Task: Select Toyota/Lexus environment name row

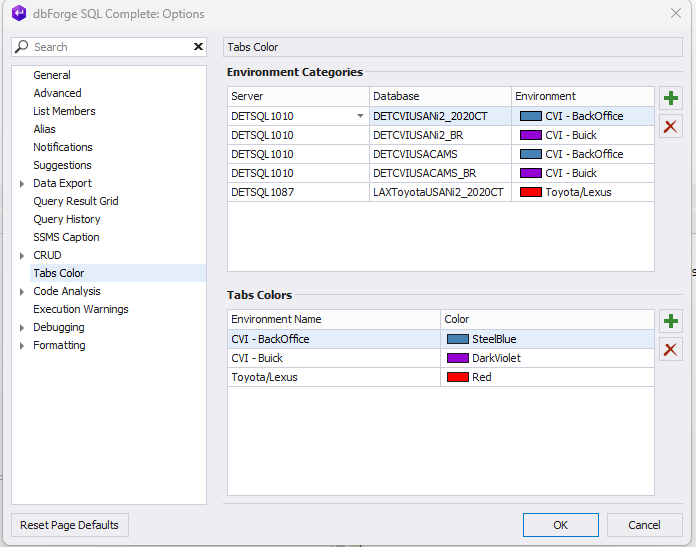Action: (334, 377)
